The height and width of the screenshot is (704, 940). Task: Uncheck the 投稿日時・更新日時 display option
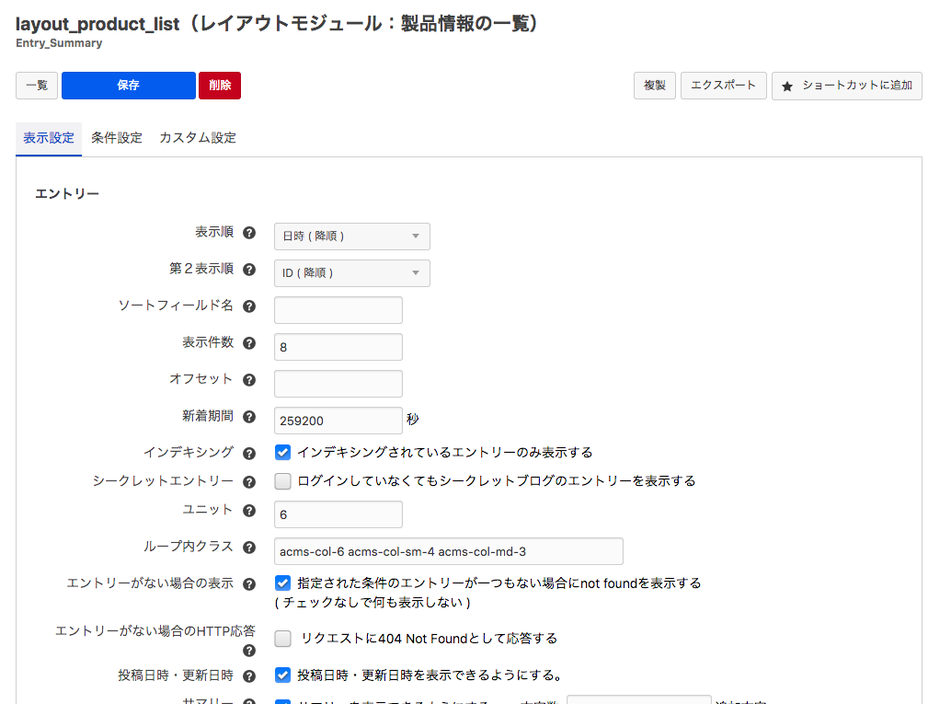pyautogui.click(x=283, y=675)
